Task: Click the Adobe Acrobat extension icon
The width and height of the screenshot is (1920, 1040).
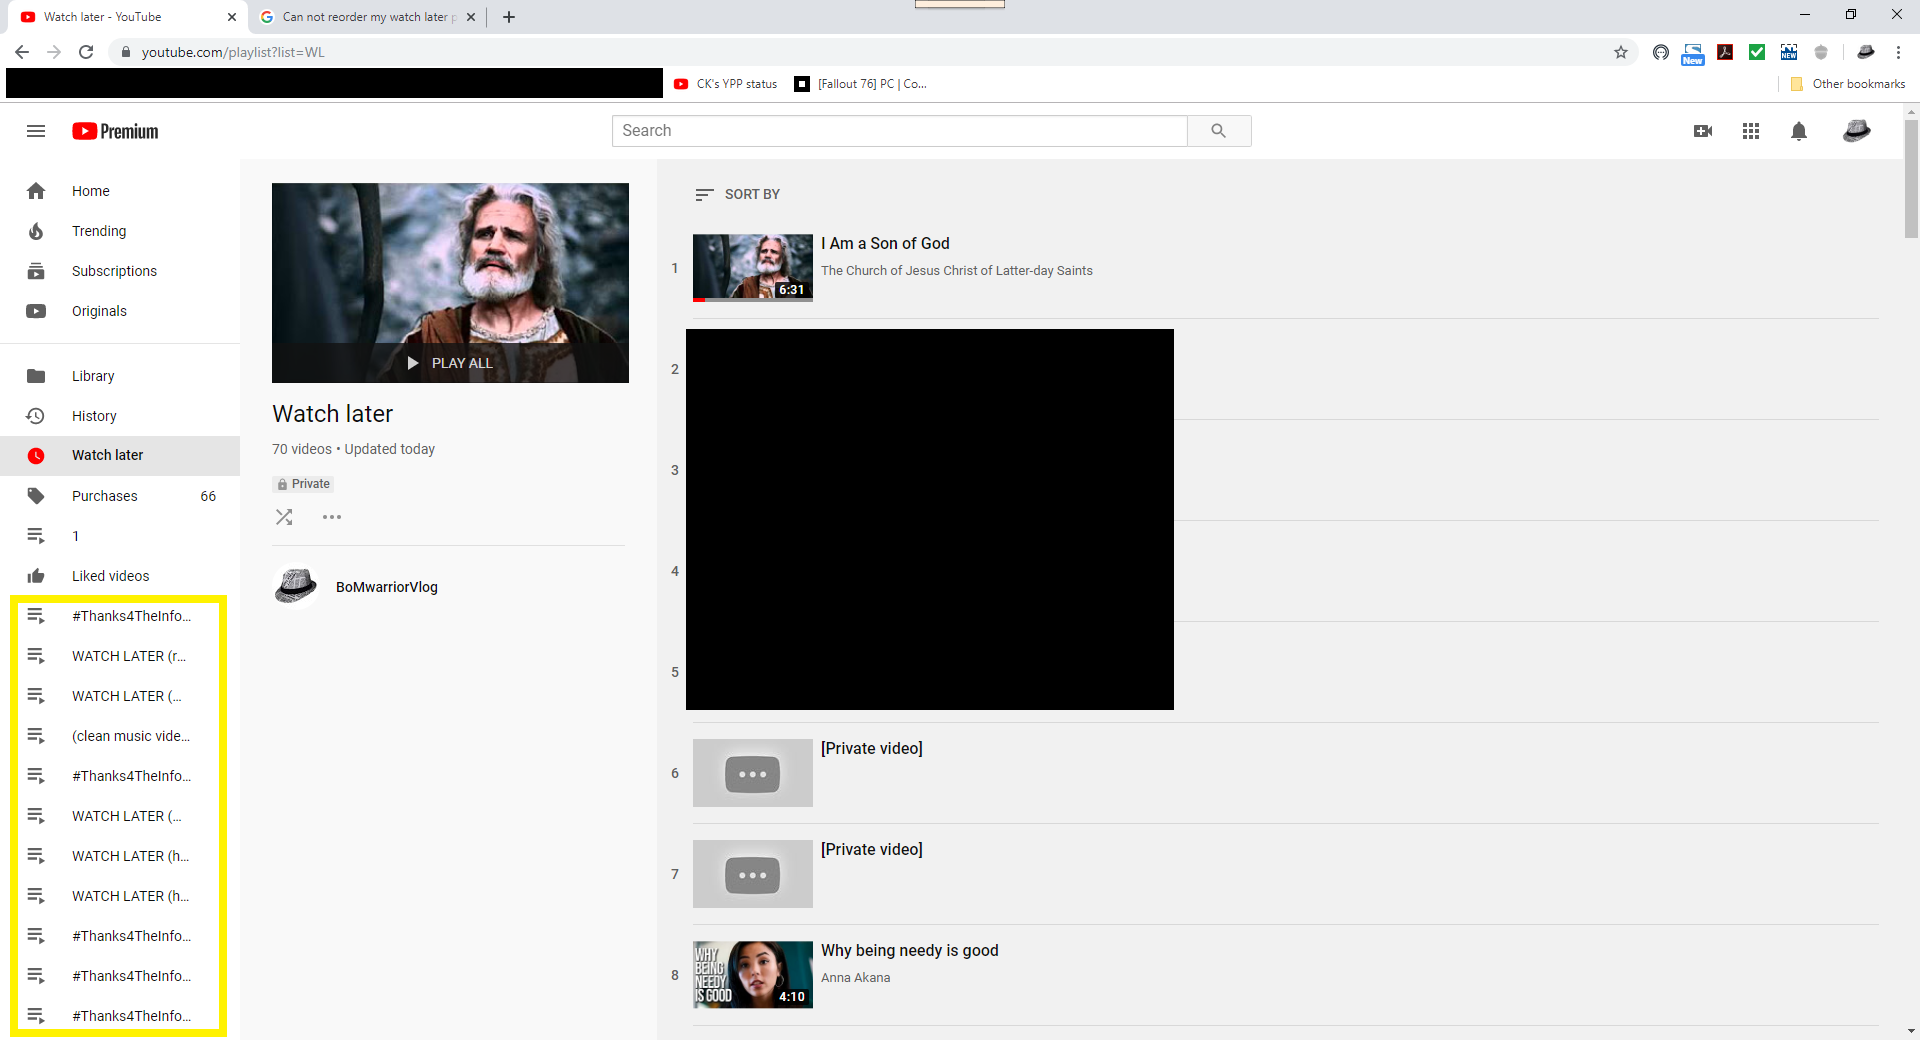Action: pos(1725,52)
